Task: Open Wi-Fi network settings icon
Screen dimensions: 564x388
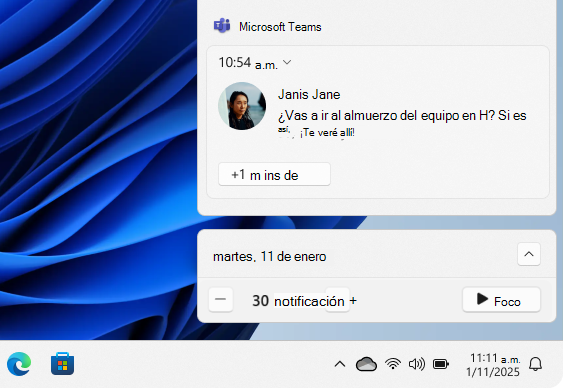Action: [x=393, y=364]
